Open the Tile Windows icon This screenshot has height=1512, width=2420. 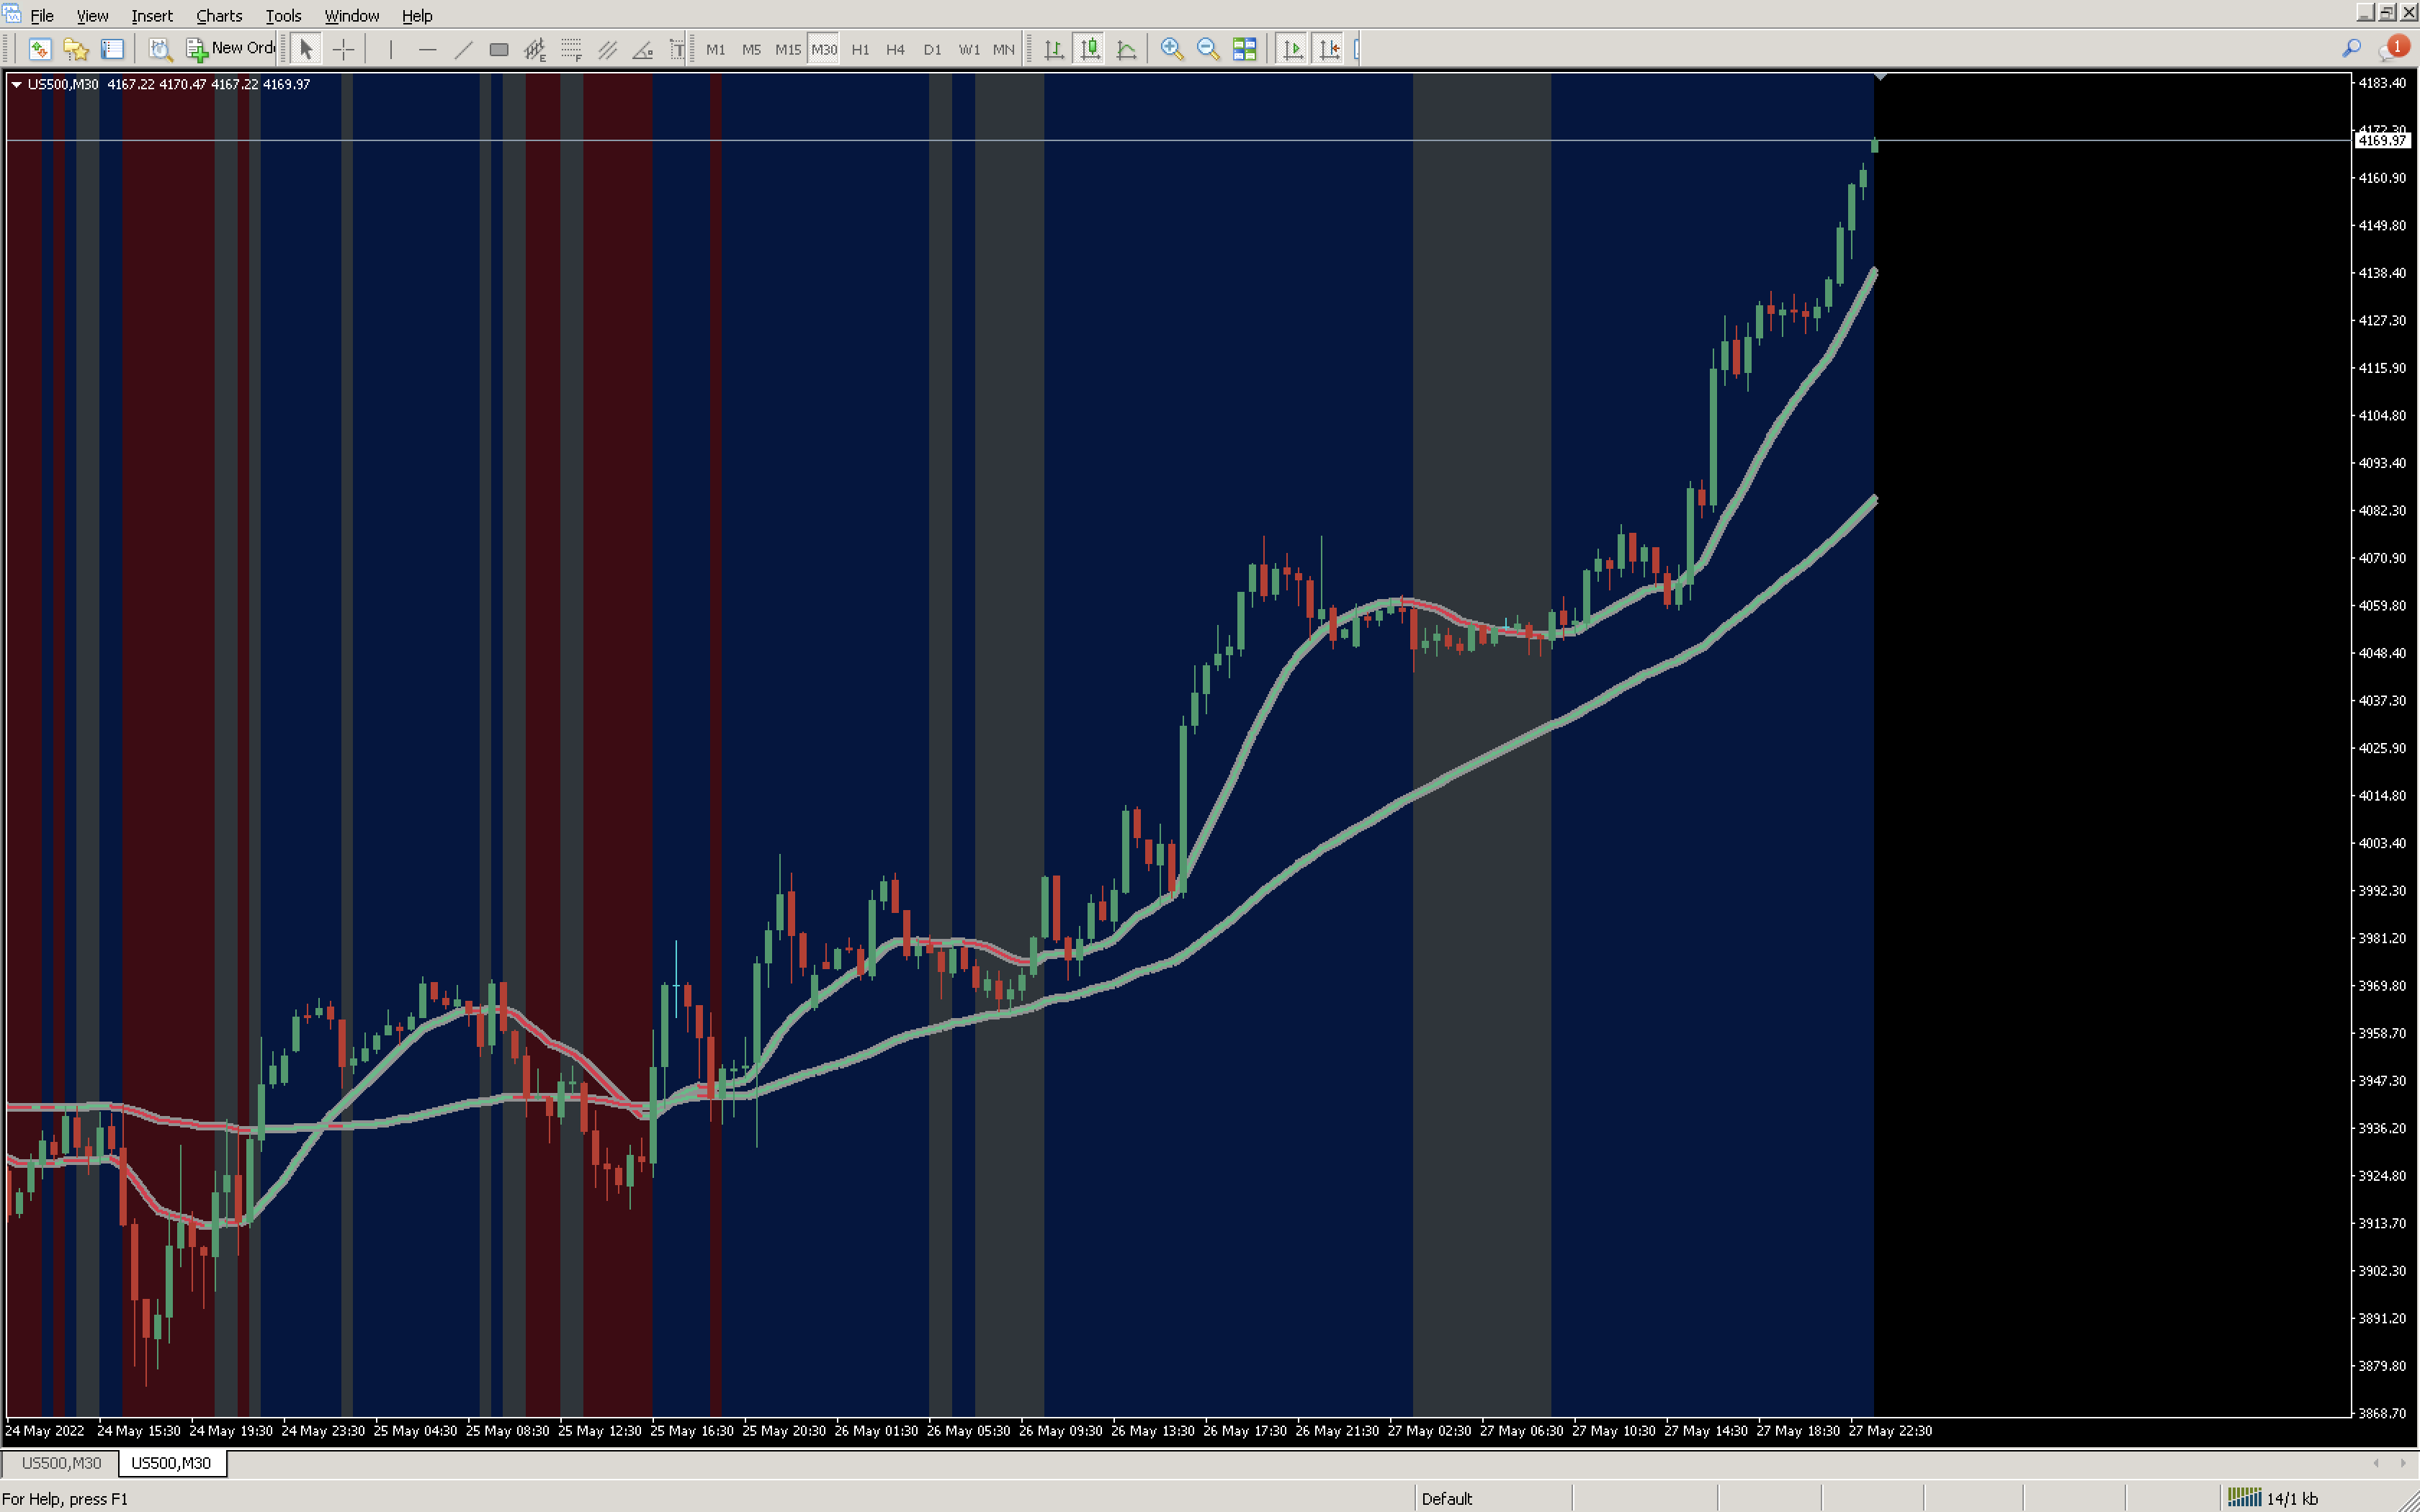point(1244,49)
